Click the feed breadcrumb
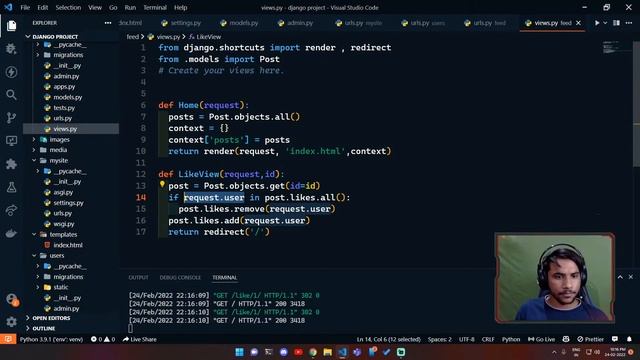Image resolution: width=640 pixels, height=360 pixels. (x=132, y=37)
